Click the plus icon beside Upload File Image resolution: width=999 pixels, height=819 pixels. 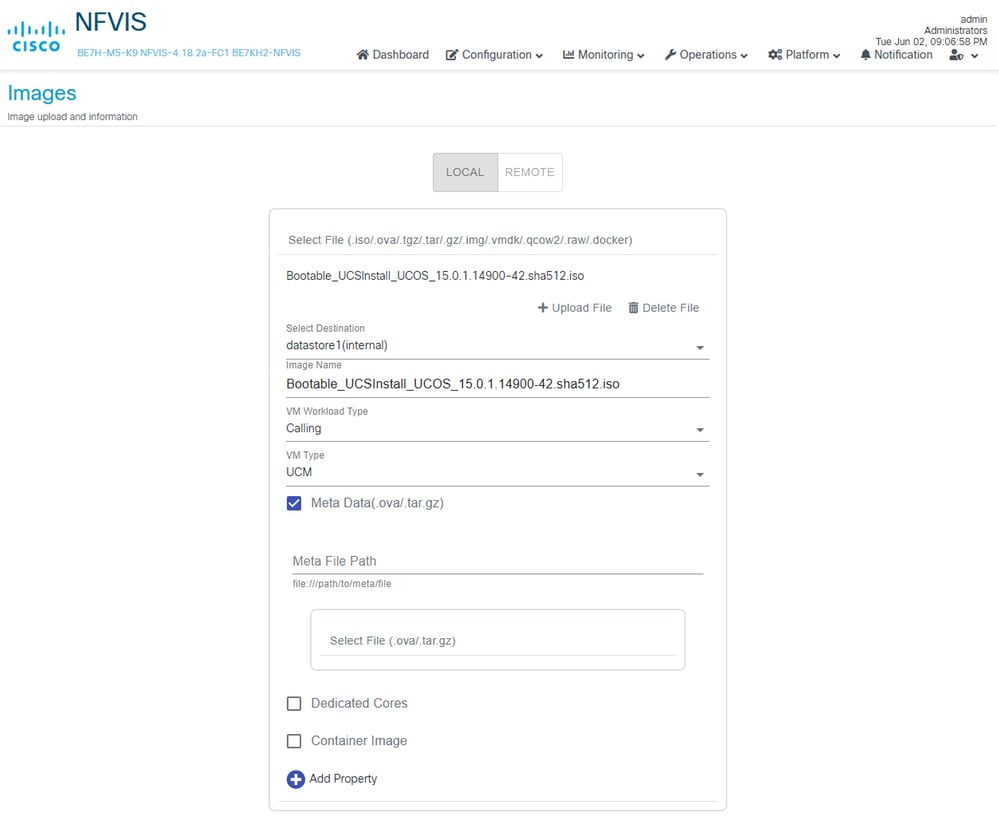click(x=543, y=308)
